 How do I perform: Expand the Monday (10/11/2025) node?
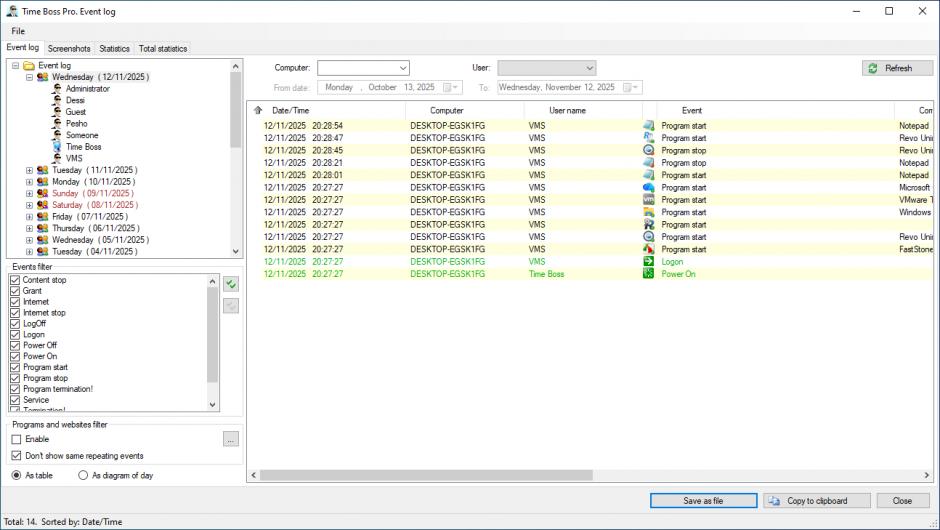click(29, 182)
